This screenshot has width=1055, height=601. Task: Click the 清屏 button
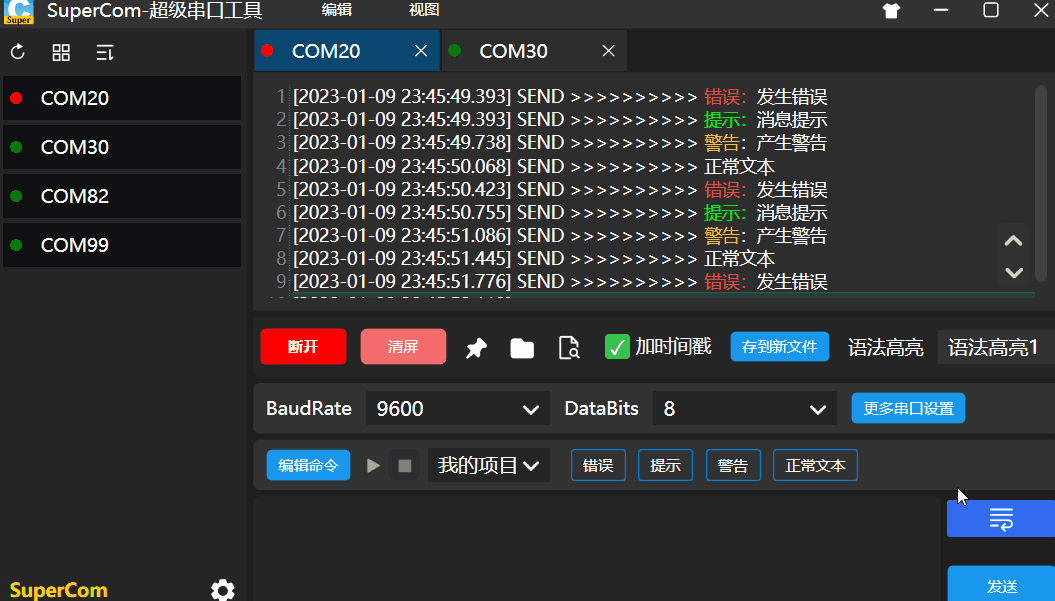403,347
